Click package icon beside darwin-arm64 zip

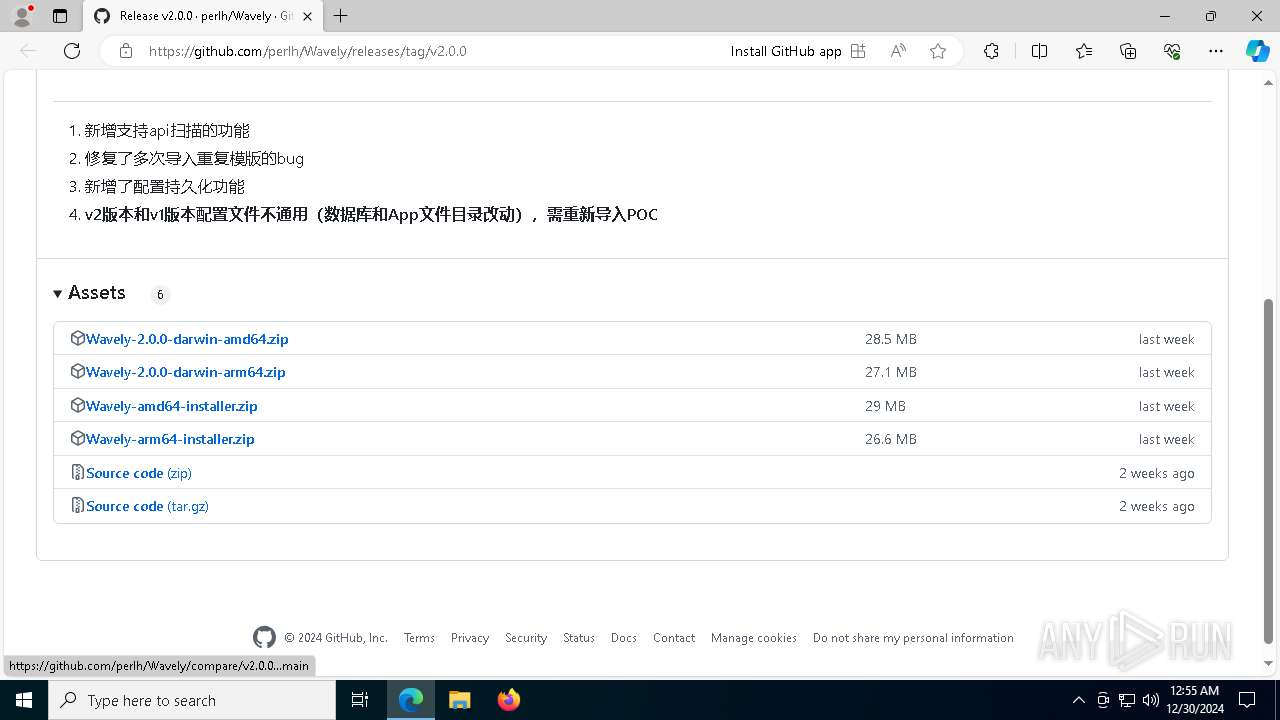point(77,371)
